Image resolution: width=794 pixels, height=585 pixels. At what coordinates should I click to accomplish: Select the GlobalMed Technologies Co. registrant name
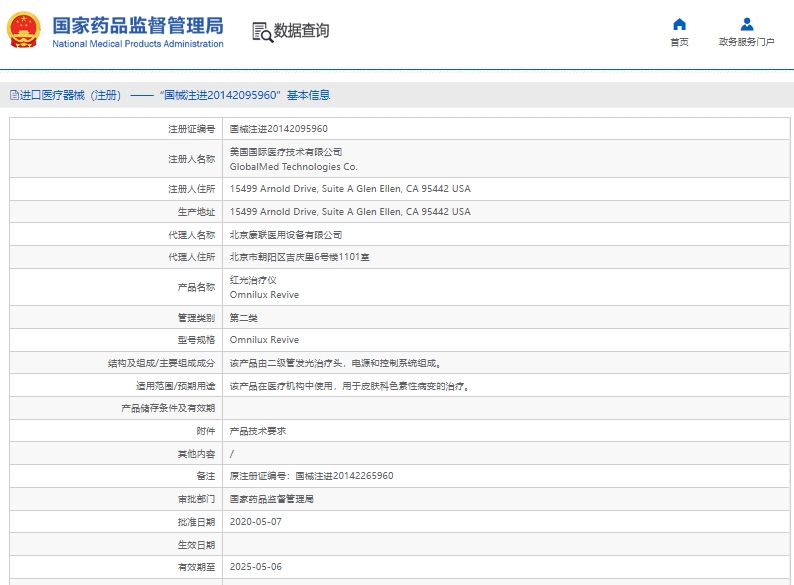coord(293,167)
